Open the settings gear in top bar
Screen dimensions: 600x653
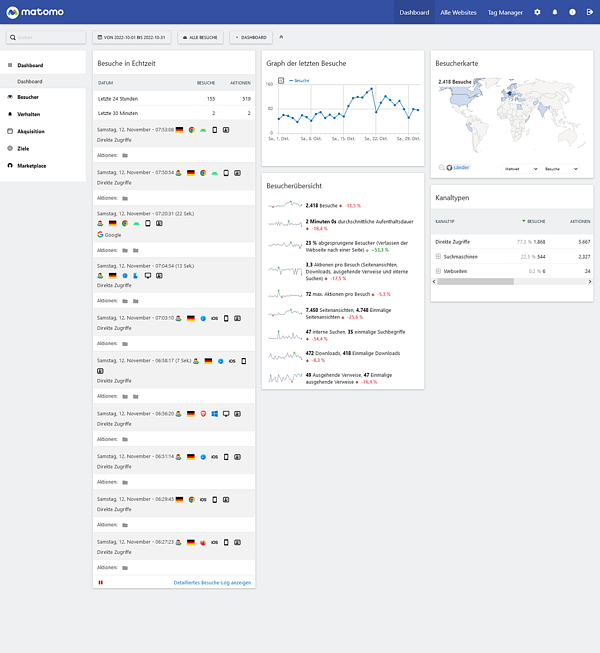537,12
